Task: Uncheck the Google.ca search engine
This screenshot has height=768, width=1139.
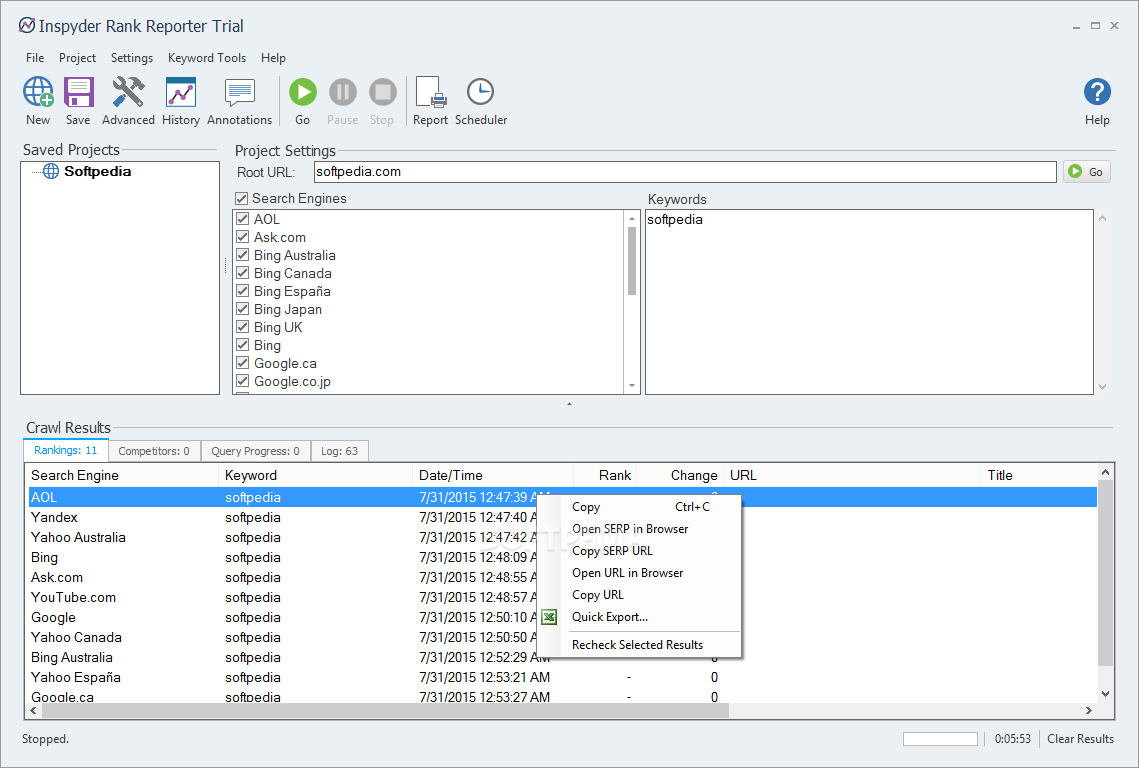Action: pos(243,363)
